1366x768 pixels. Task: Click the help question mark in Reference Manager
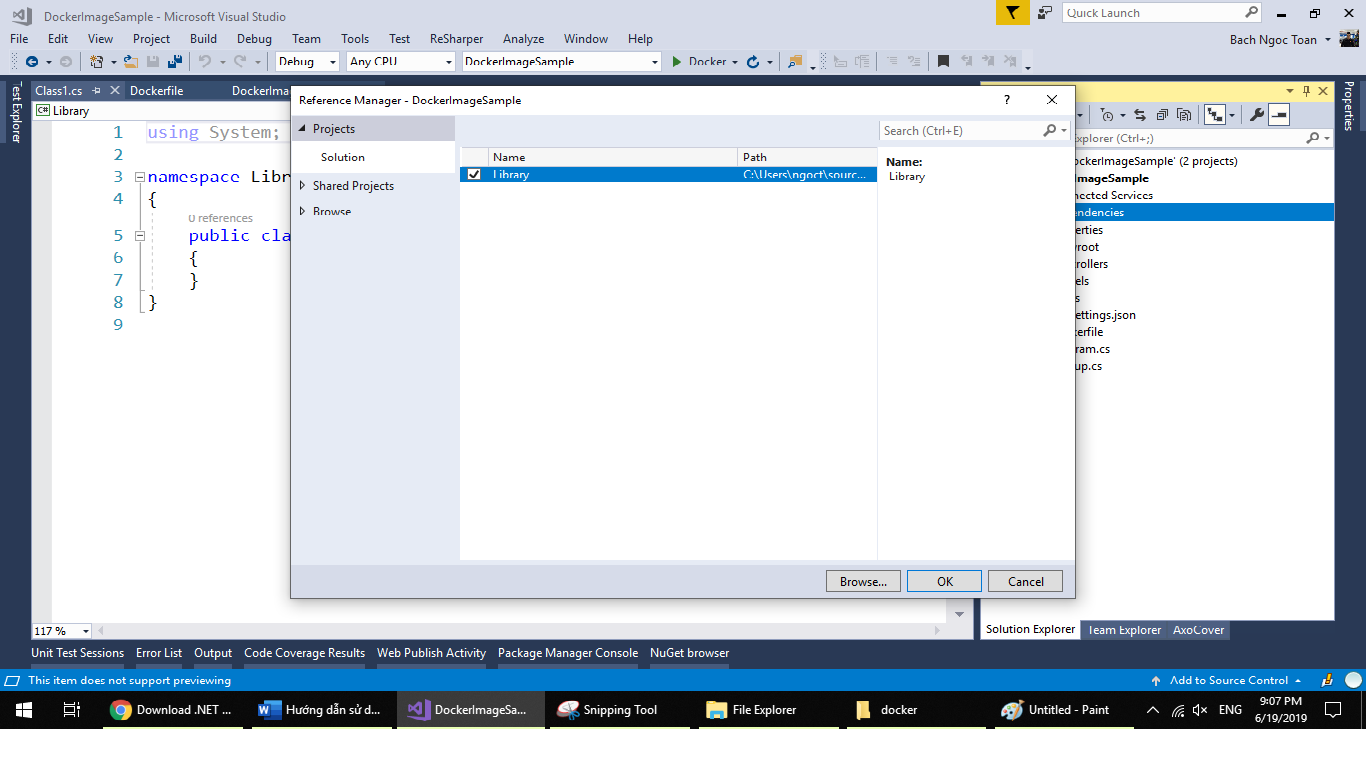pos(1007,100)
